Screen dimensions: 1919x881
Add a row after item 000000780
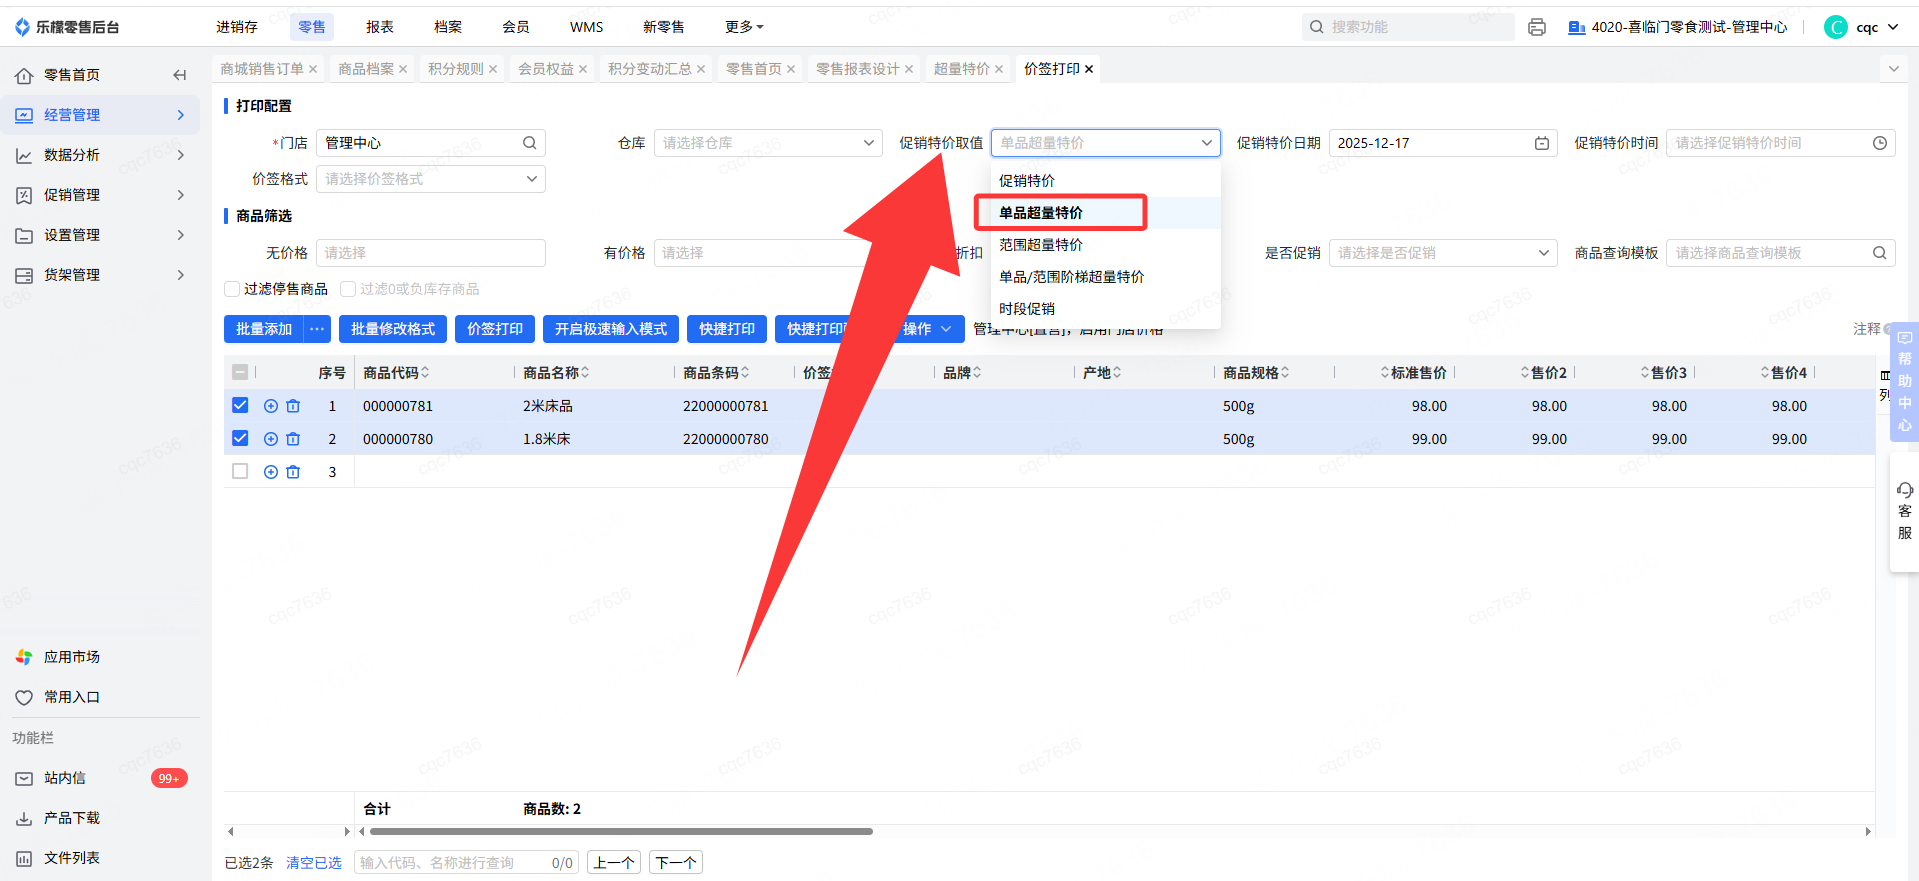click(x=271, y=439)
